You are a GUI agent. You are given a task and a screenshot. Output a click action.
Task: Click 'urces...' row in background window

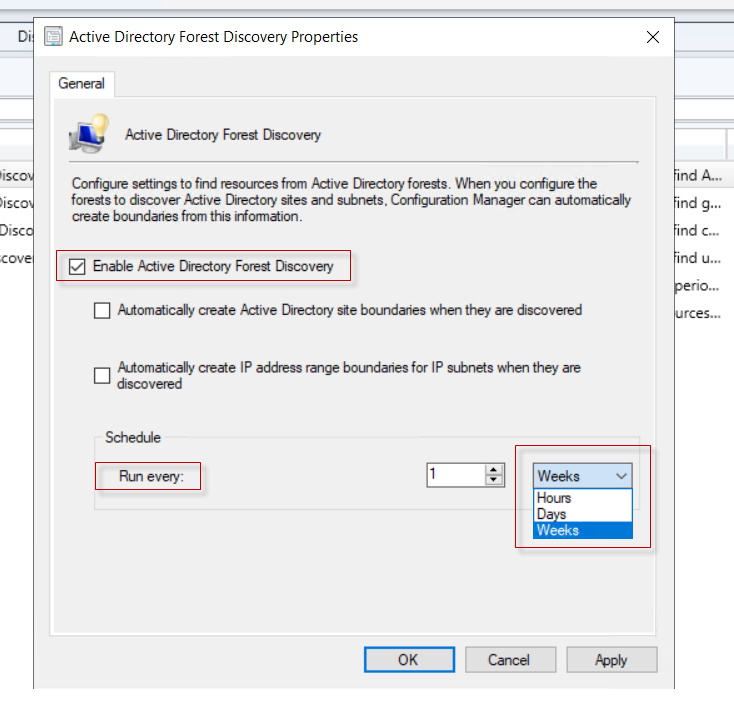(x=697, y=313)
